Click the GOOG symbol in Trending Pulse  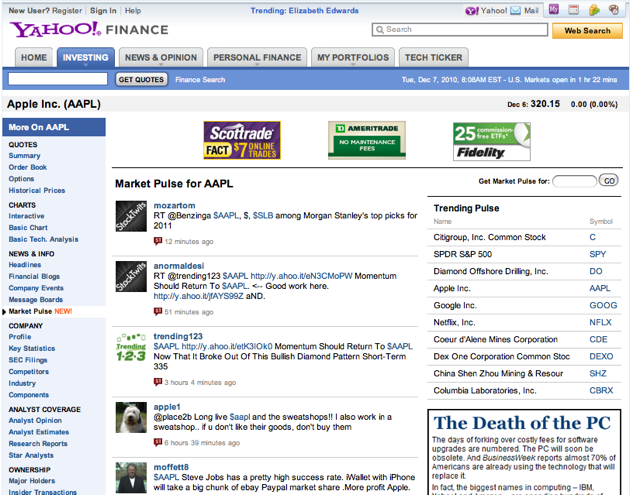point(603,305)
